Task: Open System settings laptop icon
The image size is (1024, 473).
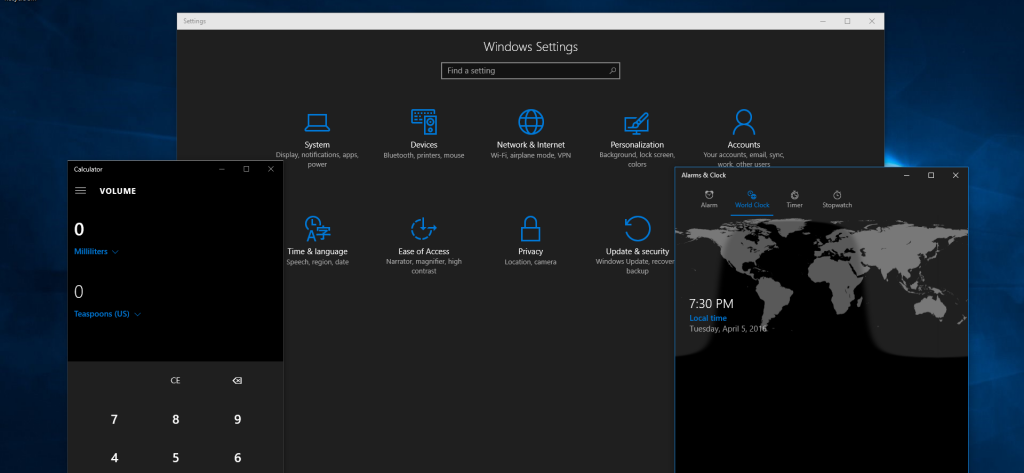Action: click(x=317, y=122)
